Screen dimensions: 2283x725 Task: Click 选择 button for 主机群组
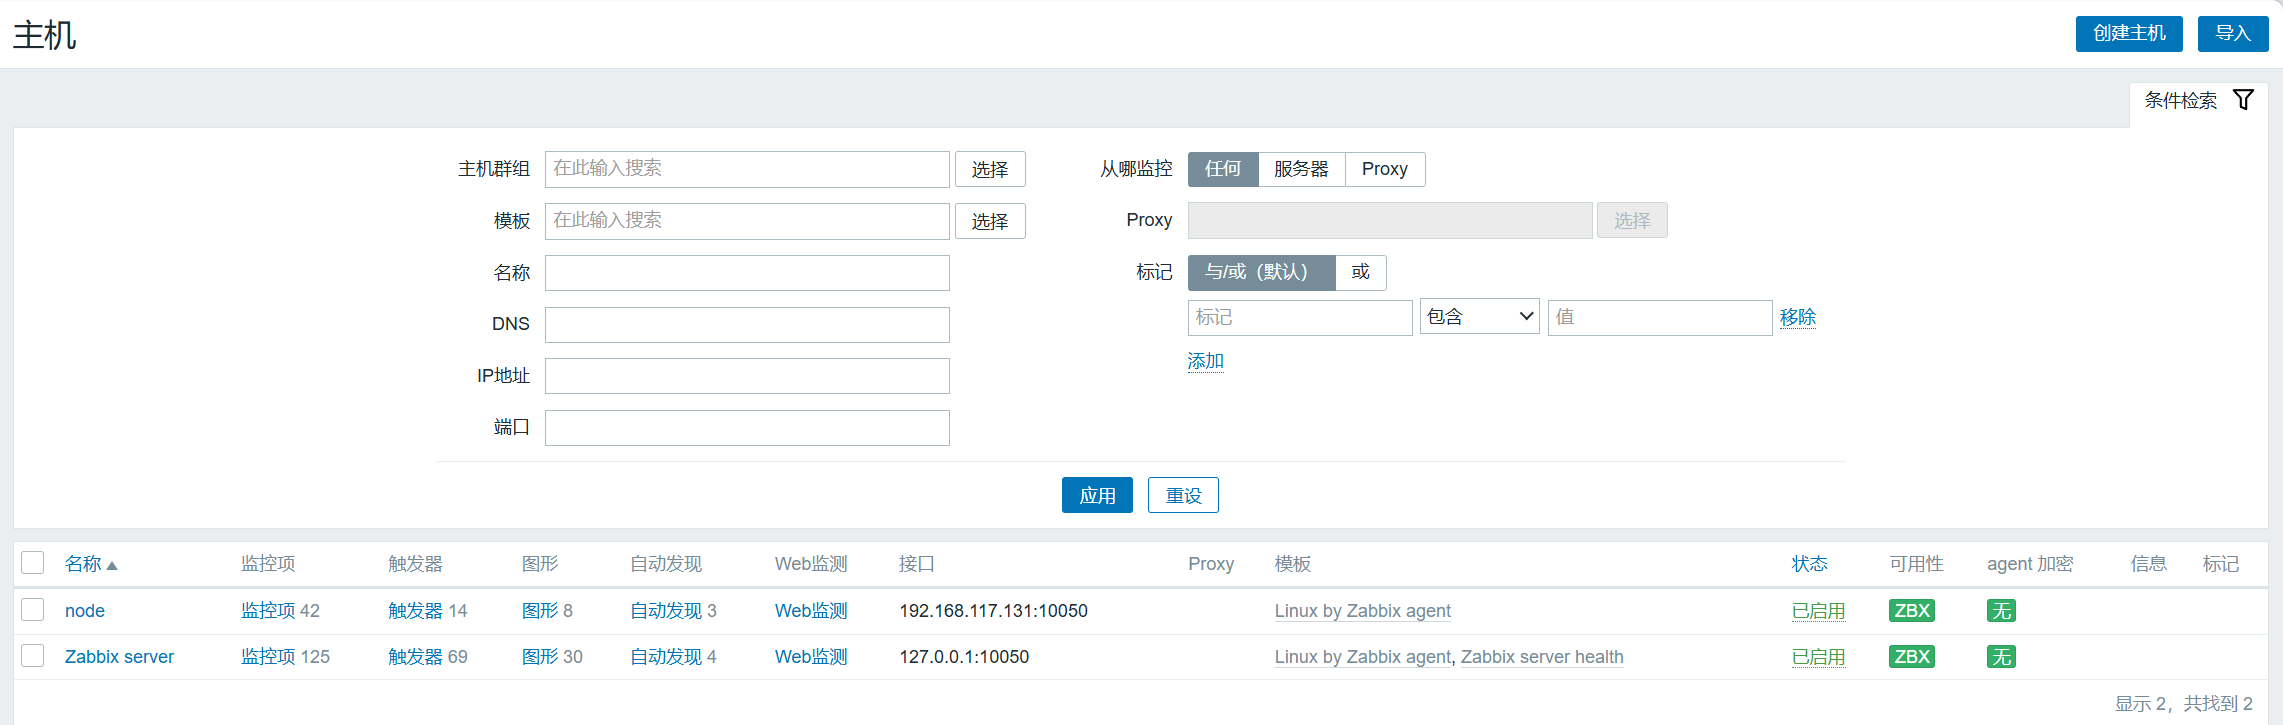pyautogui.click(x=990, y=169)
